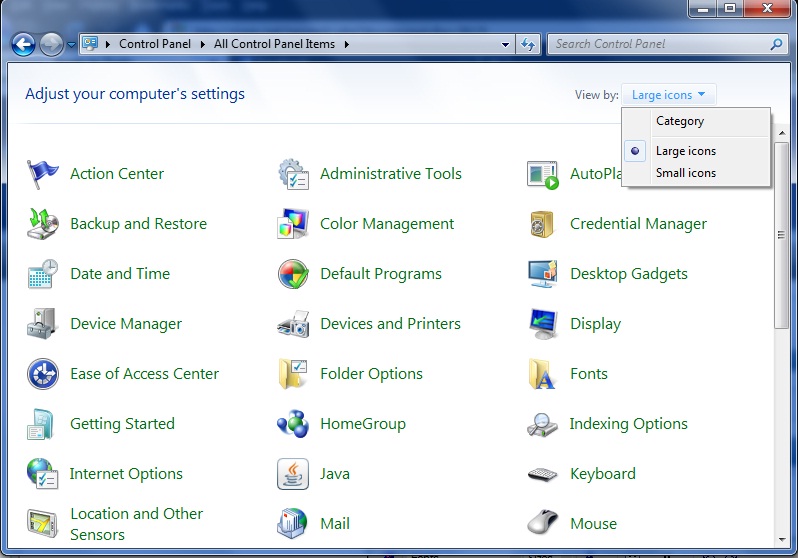Open the Administrative Tools link
Image resolution: width=798 pixels, height=558 pixels.
tap(391, 174)
